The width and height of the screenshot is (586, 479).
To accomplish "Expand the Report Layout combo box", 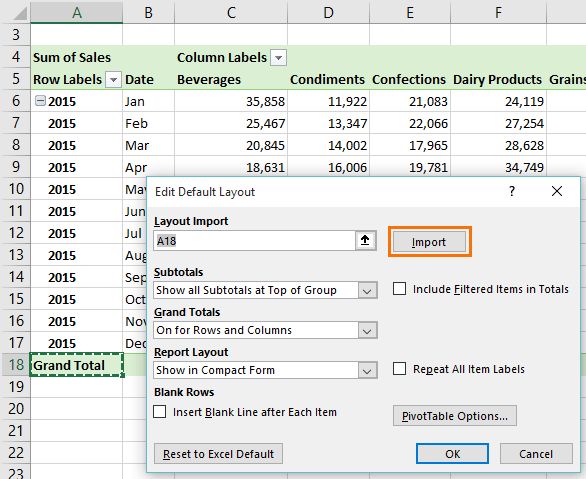I will click(x=367, y=370).
